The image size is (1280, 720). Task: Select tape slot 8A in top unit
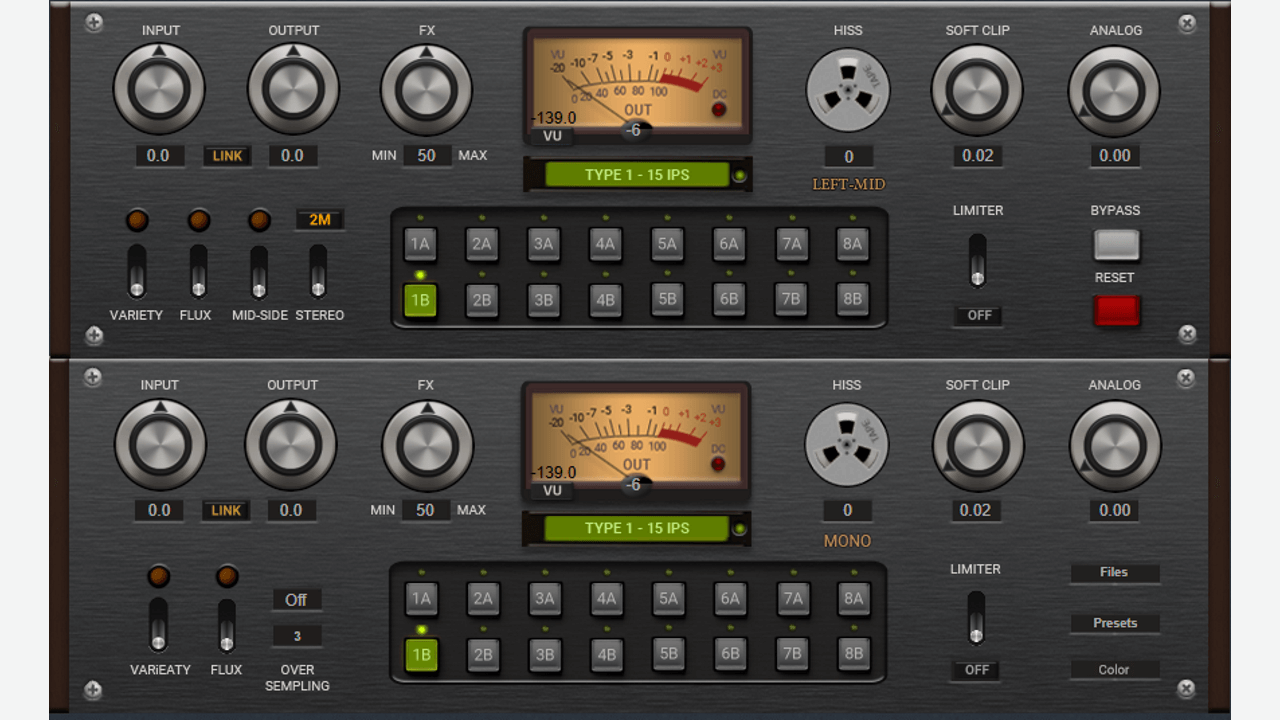(x=852, y=243)
